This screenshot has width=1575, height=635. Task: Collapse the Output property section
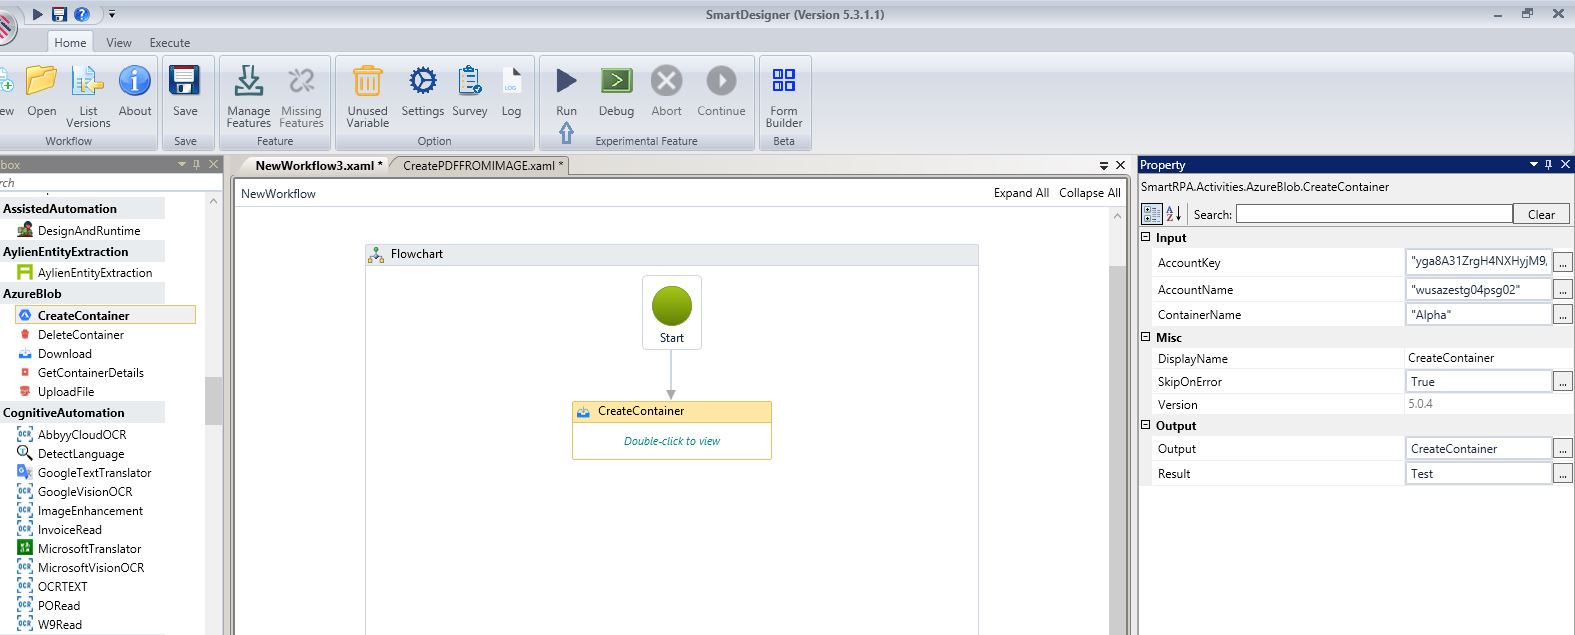coord(1146,426)
